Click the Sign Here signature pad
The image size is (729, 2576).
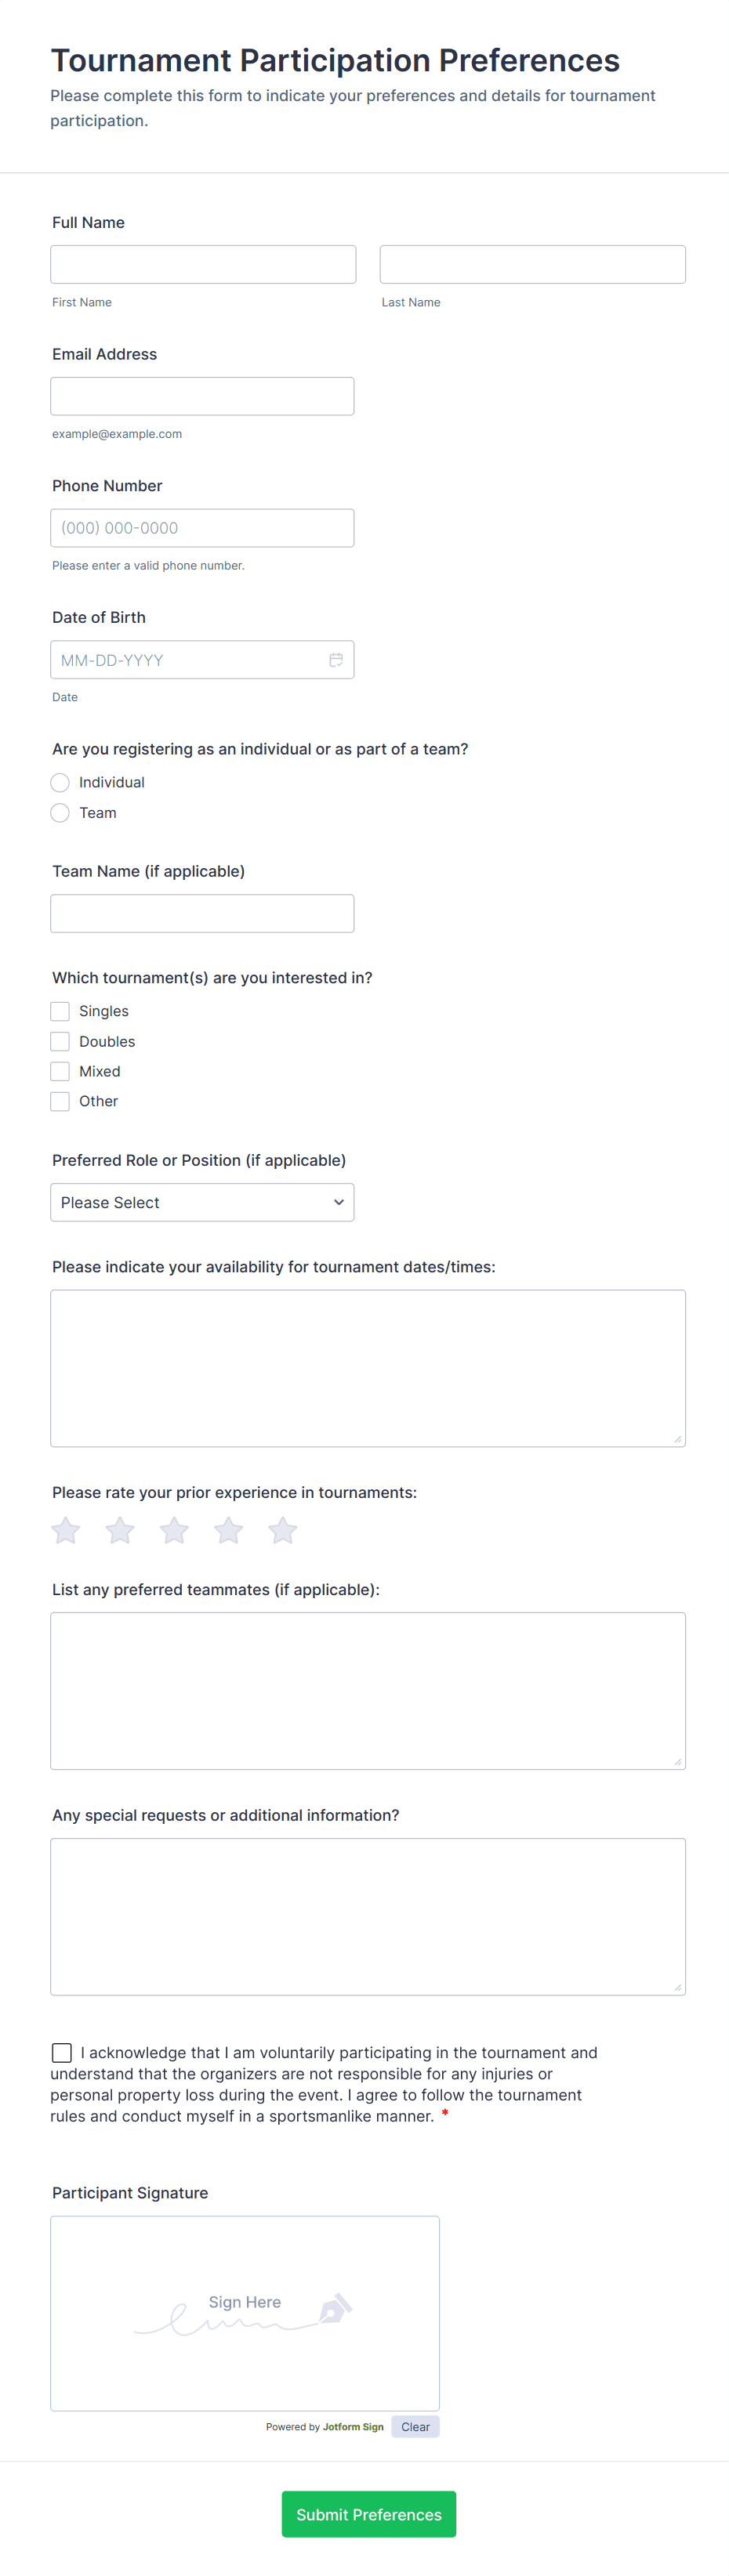[x=245, y=2313]
